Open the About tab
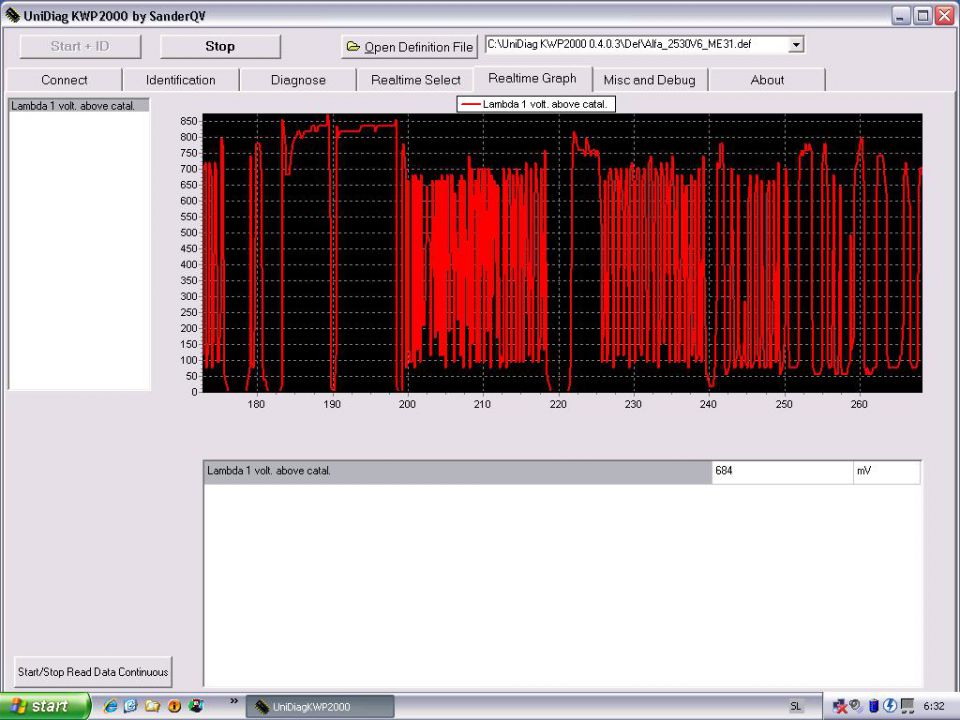The image size is (960, 720). click(x=767, y=80)
